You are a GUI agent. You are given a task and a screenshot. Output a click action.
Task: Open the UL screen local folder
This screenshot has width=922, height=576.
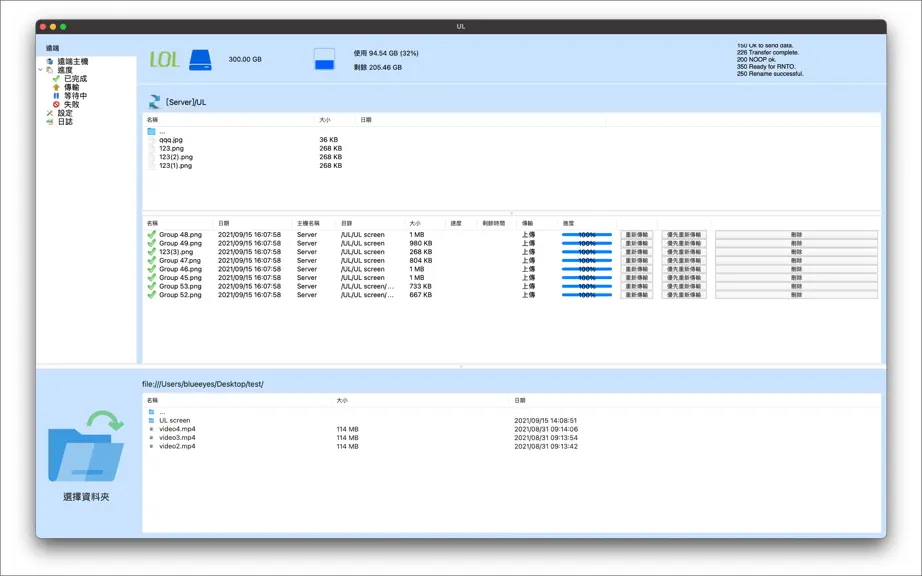tap(175, 420)
